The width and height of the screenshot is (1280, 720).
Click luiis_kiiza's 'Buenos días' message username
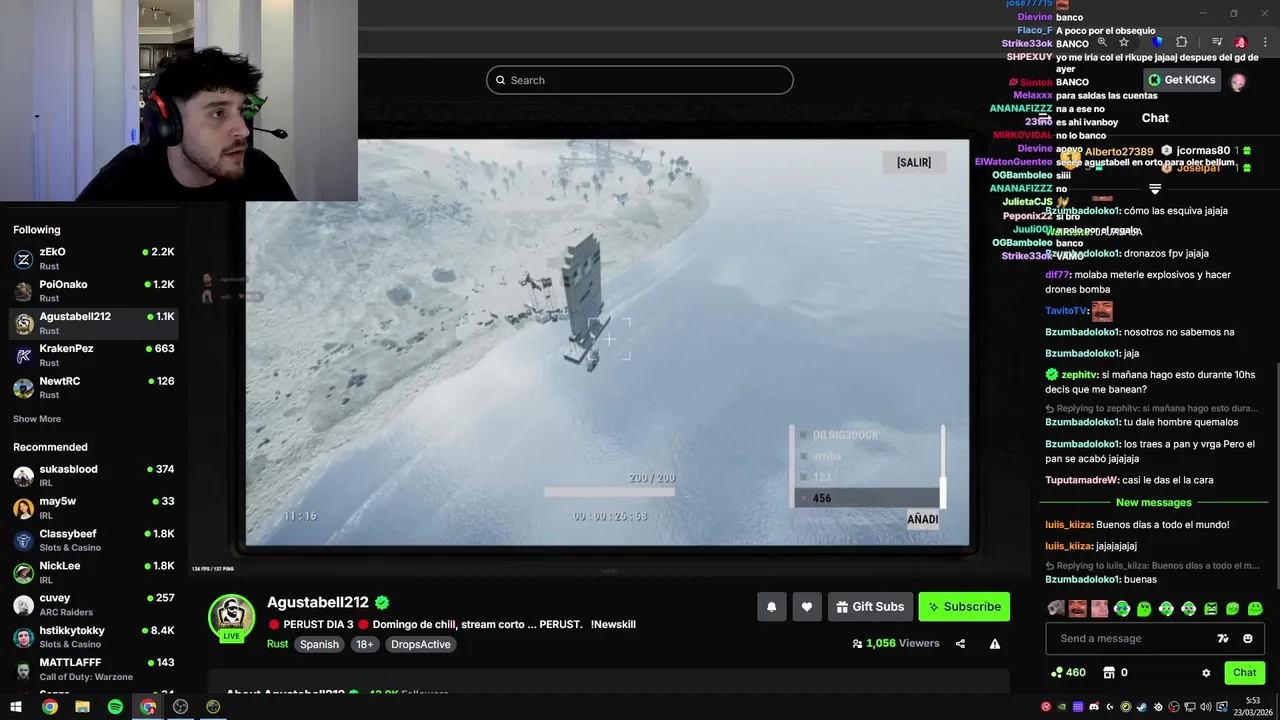click(1068, 525)
